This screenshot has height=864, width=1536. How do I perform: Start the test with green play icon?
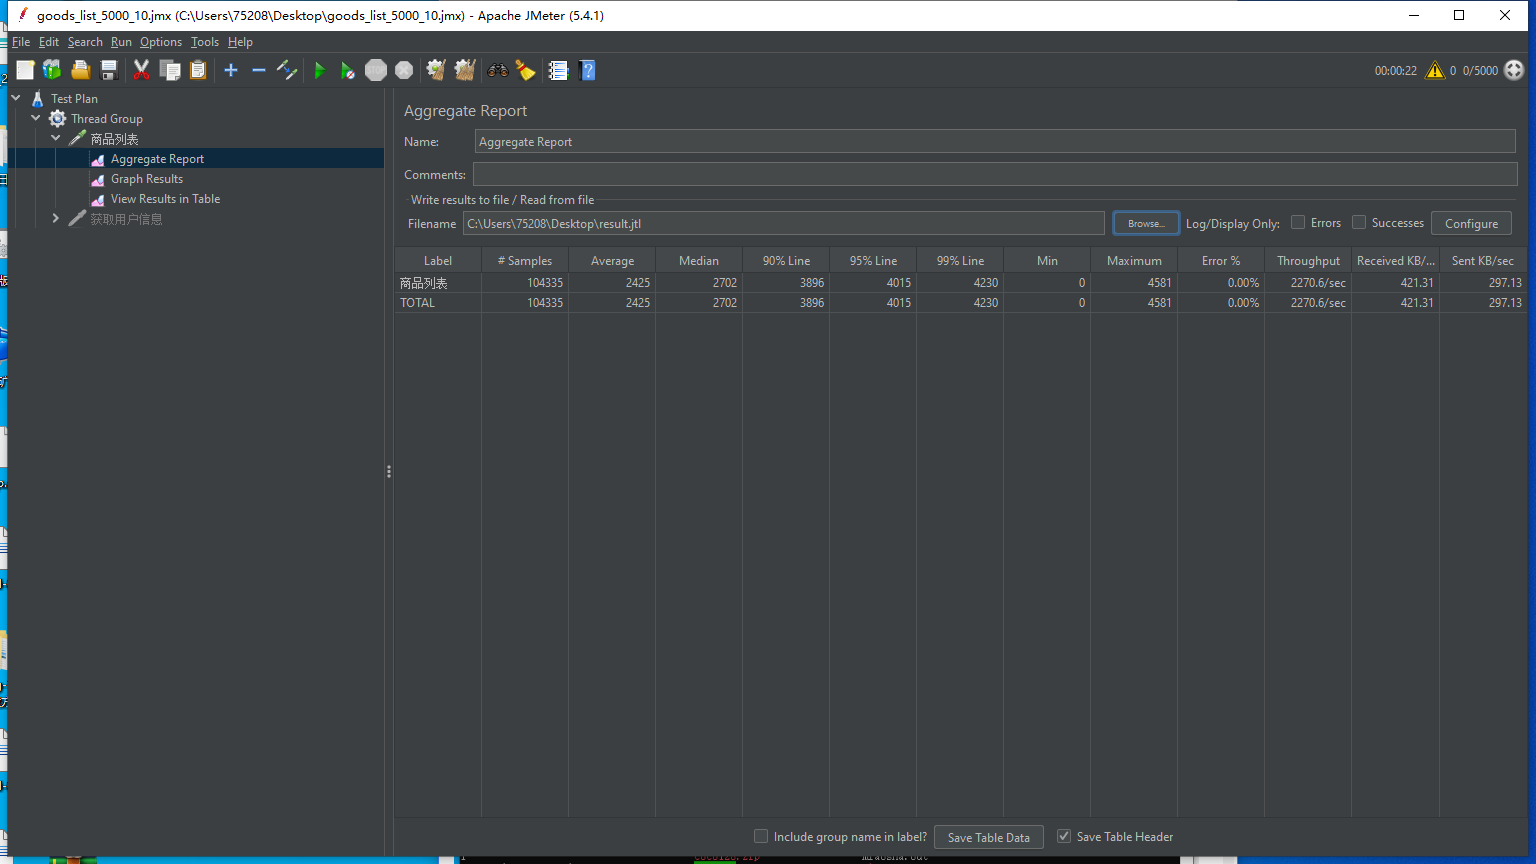point(320,70)
